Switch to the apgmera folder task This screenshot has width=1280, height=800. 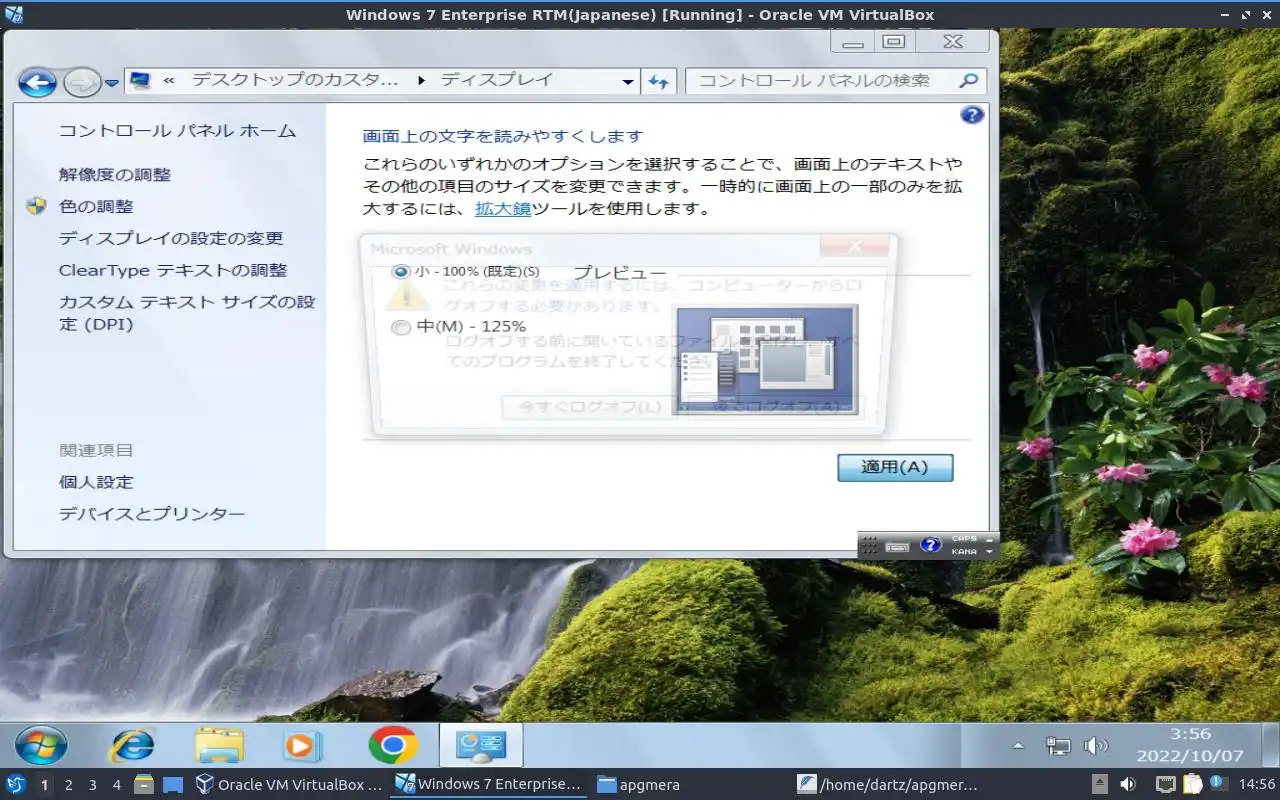coord(639,785)
